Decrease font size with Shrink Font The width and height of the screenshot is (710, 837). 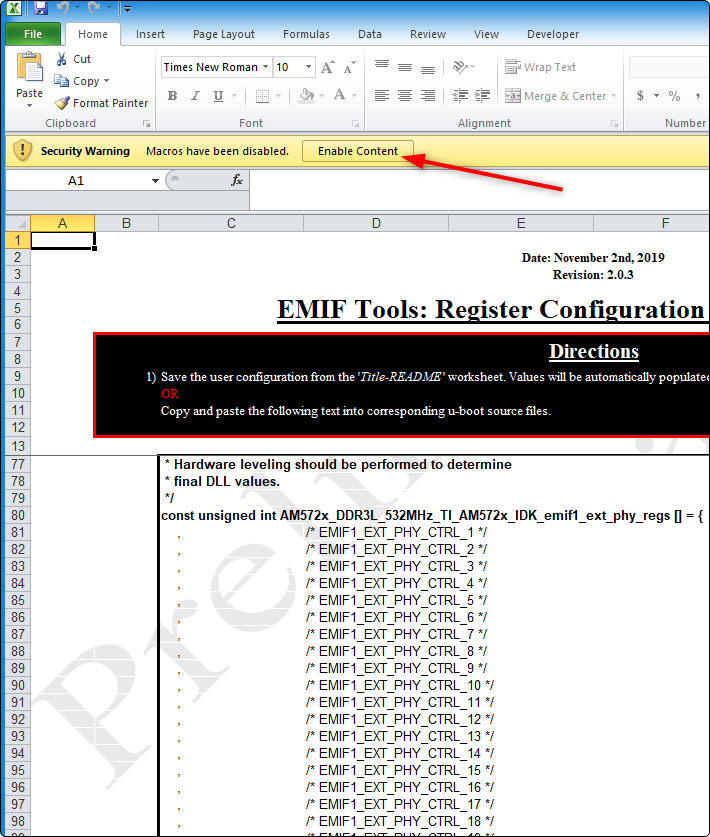350,67
